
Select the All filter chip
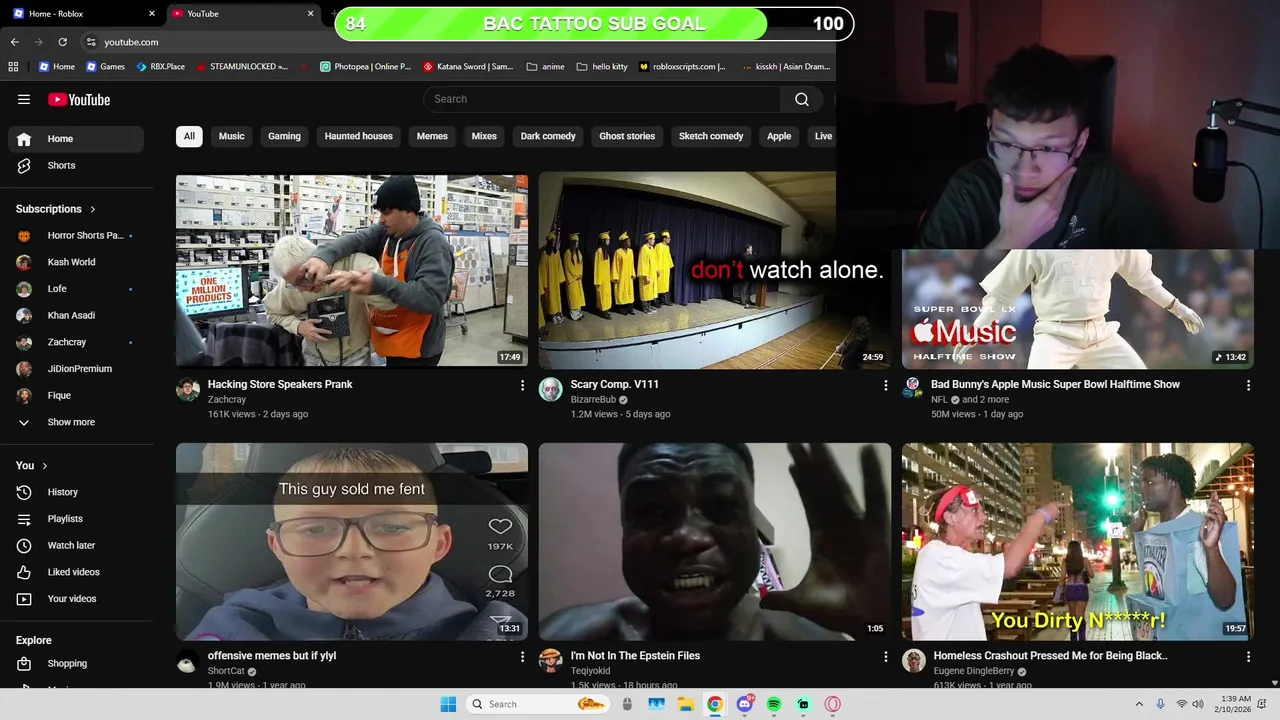[x=189, y=136]
